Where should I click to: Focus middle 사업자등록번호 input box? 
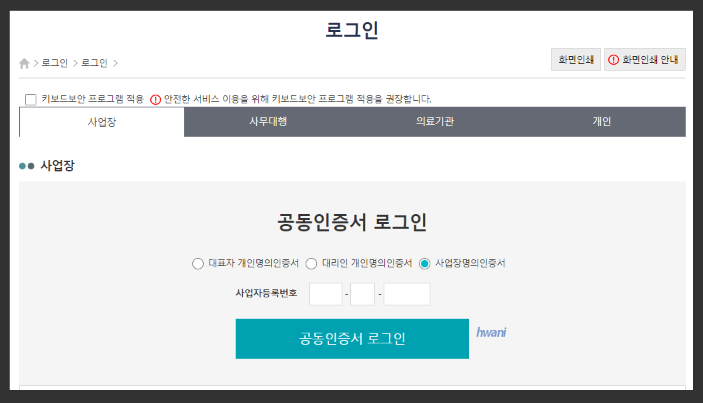(362, 294)
